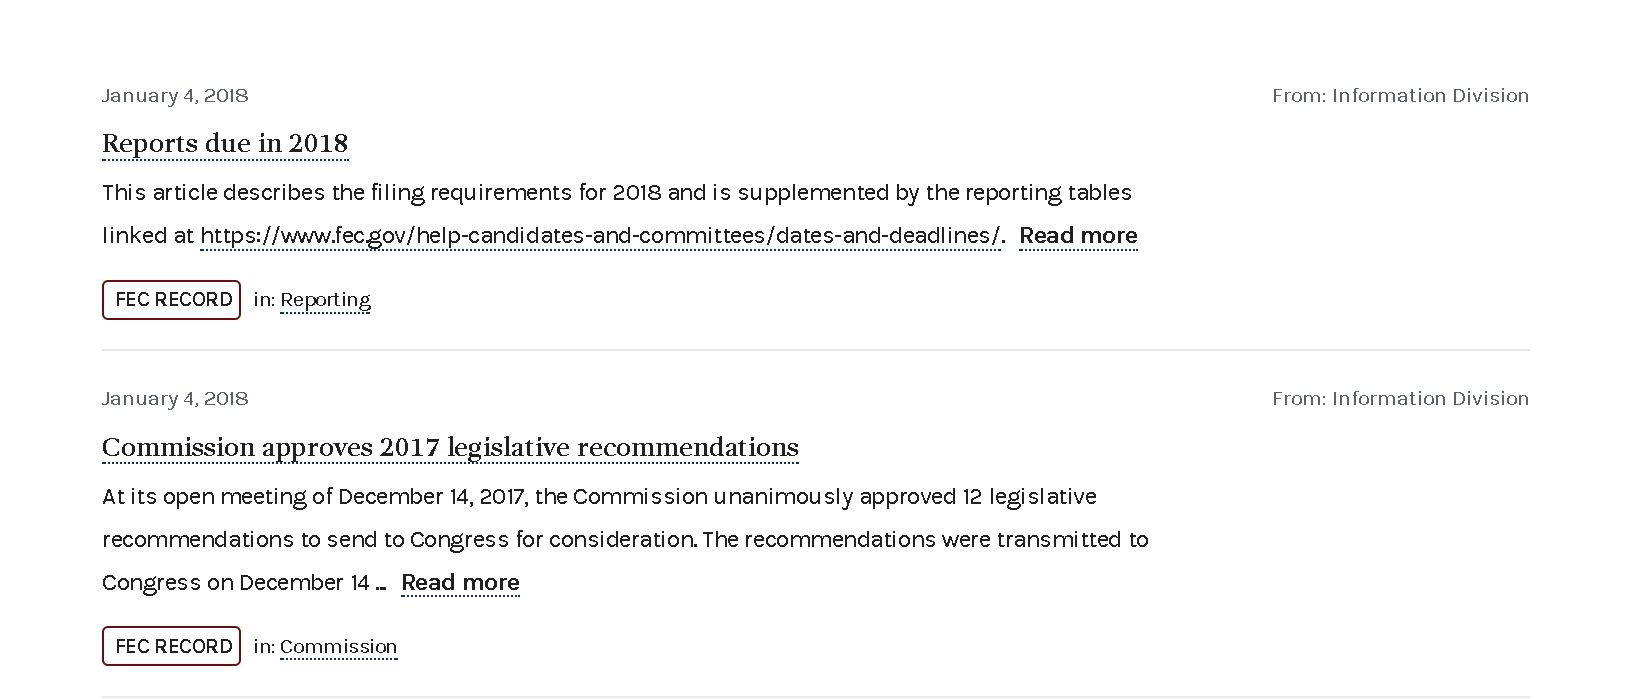Click 'From: Information Division' on Commission article

[x=1400, y=398]
